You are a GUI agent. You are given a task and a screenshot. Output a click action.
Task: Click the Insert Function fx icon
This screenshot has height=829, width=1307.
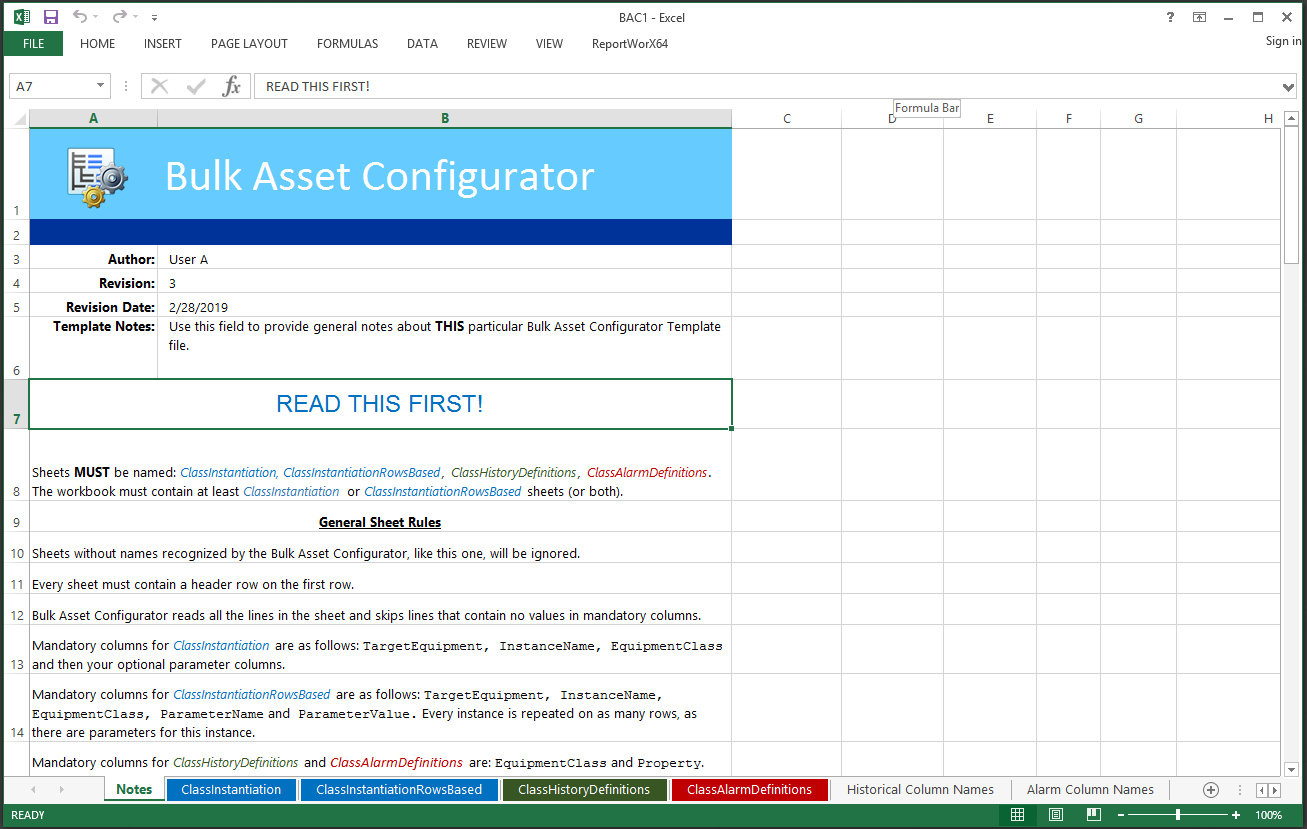click(231, 86)
